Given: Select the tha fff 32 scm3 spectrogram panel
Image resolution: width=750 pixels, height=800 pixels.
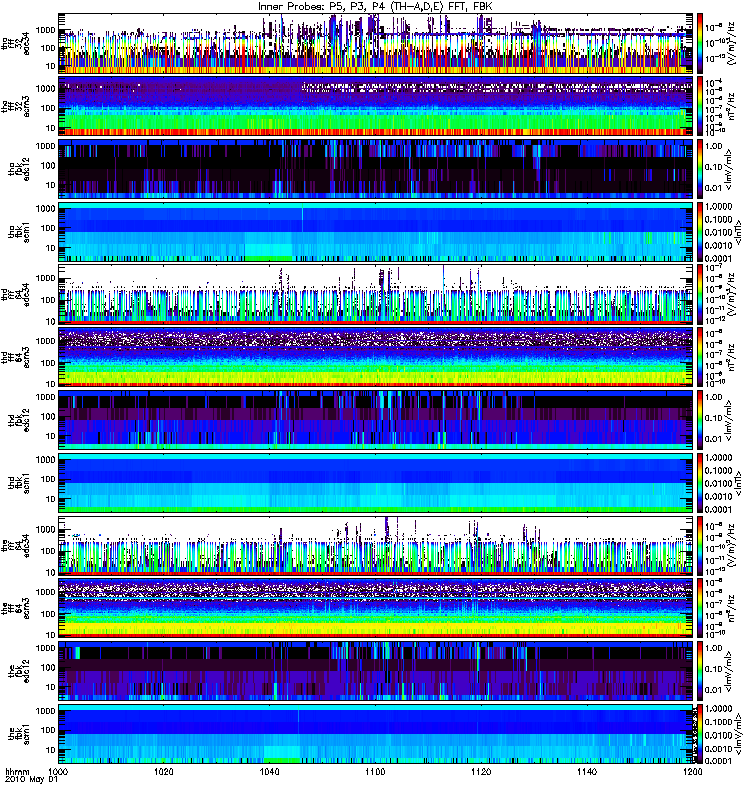Looking at the screenshot, I should click(x=376, y=106).
